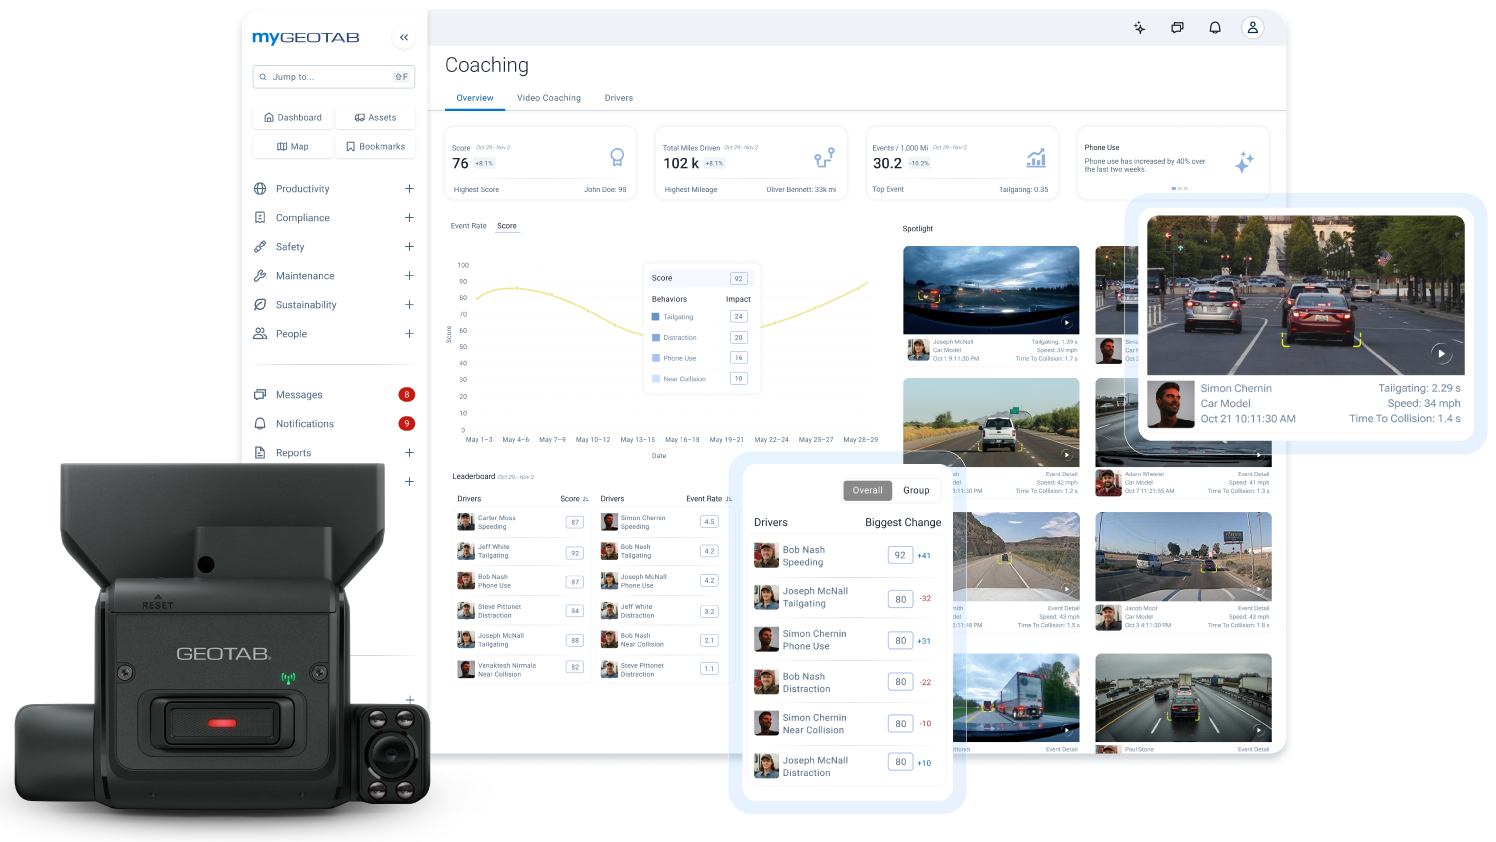Select Bob Nash Speeding in Biggest Change
The height and width of the screenshot is (842, 1496).
(x=847, y=556)
